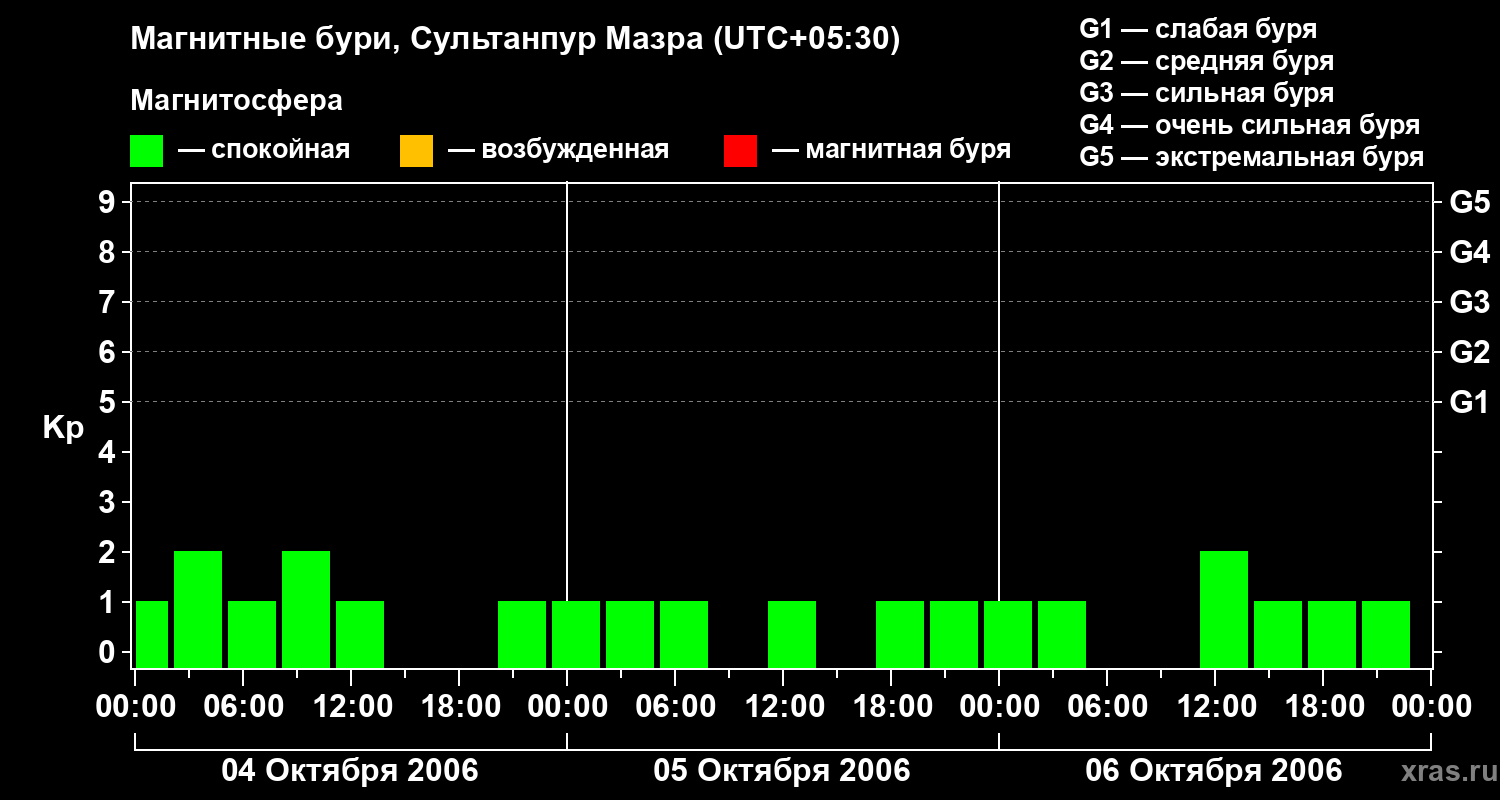Click the '12:00' tick label for 04 Октября
This screenshot has width=1500, height=800.
coord(351,706)
